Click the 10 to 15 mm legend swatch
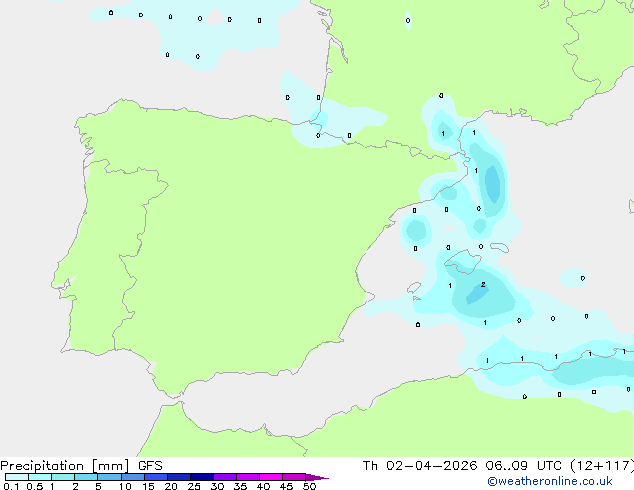This screenshot has height=490, width=634. click(133, 477)
